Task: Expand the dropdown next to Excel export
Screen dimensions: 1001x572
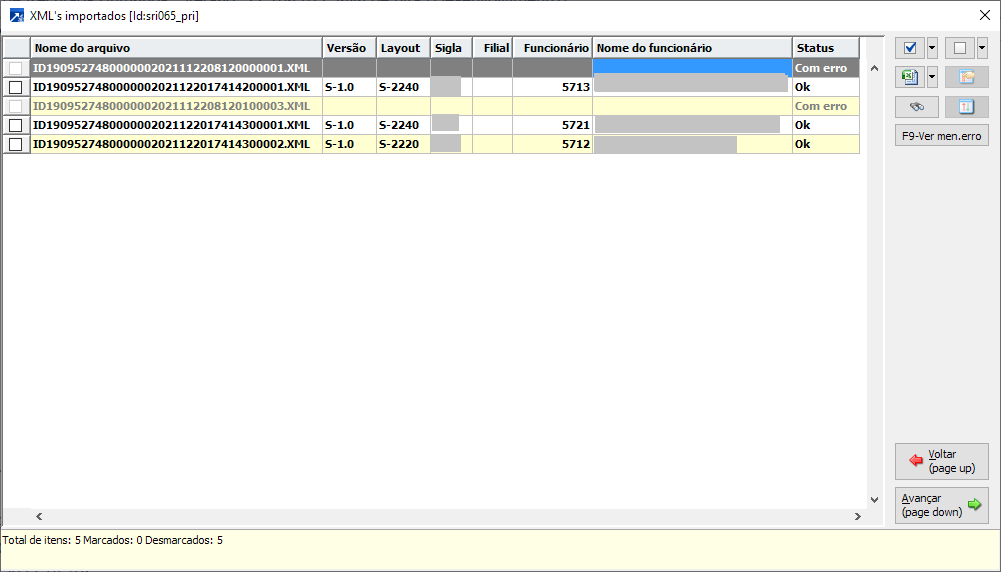Action: tap(932, 77)
